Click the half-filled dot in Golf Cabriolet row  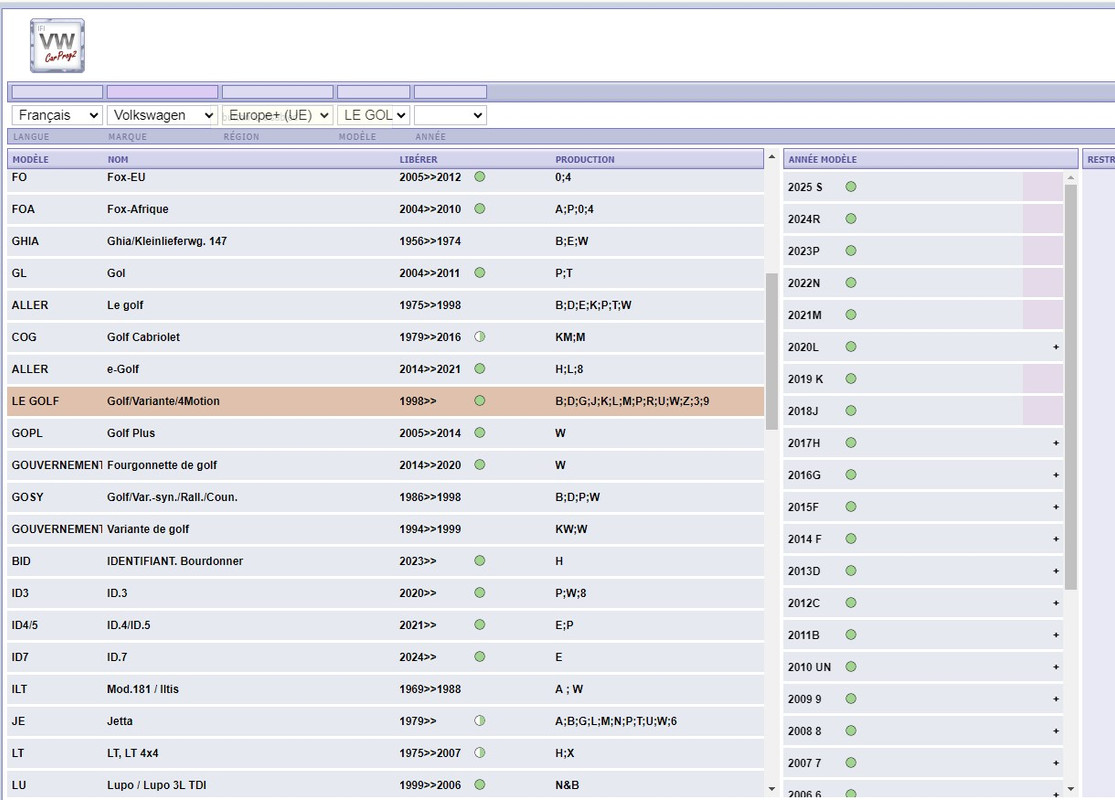click(x=480, y=337)
